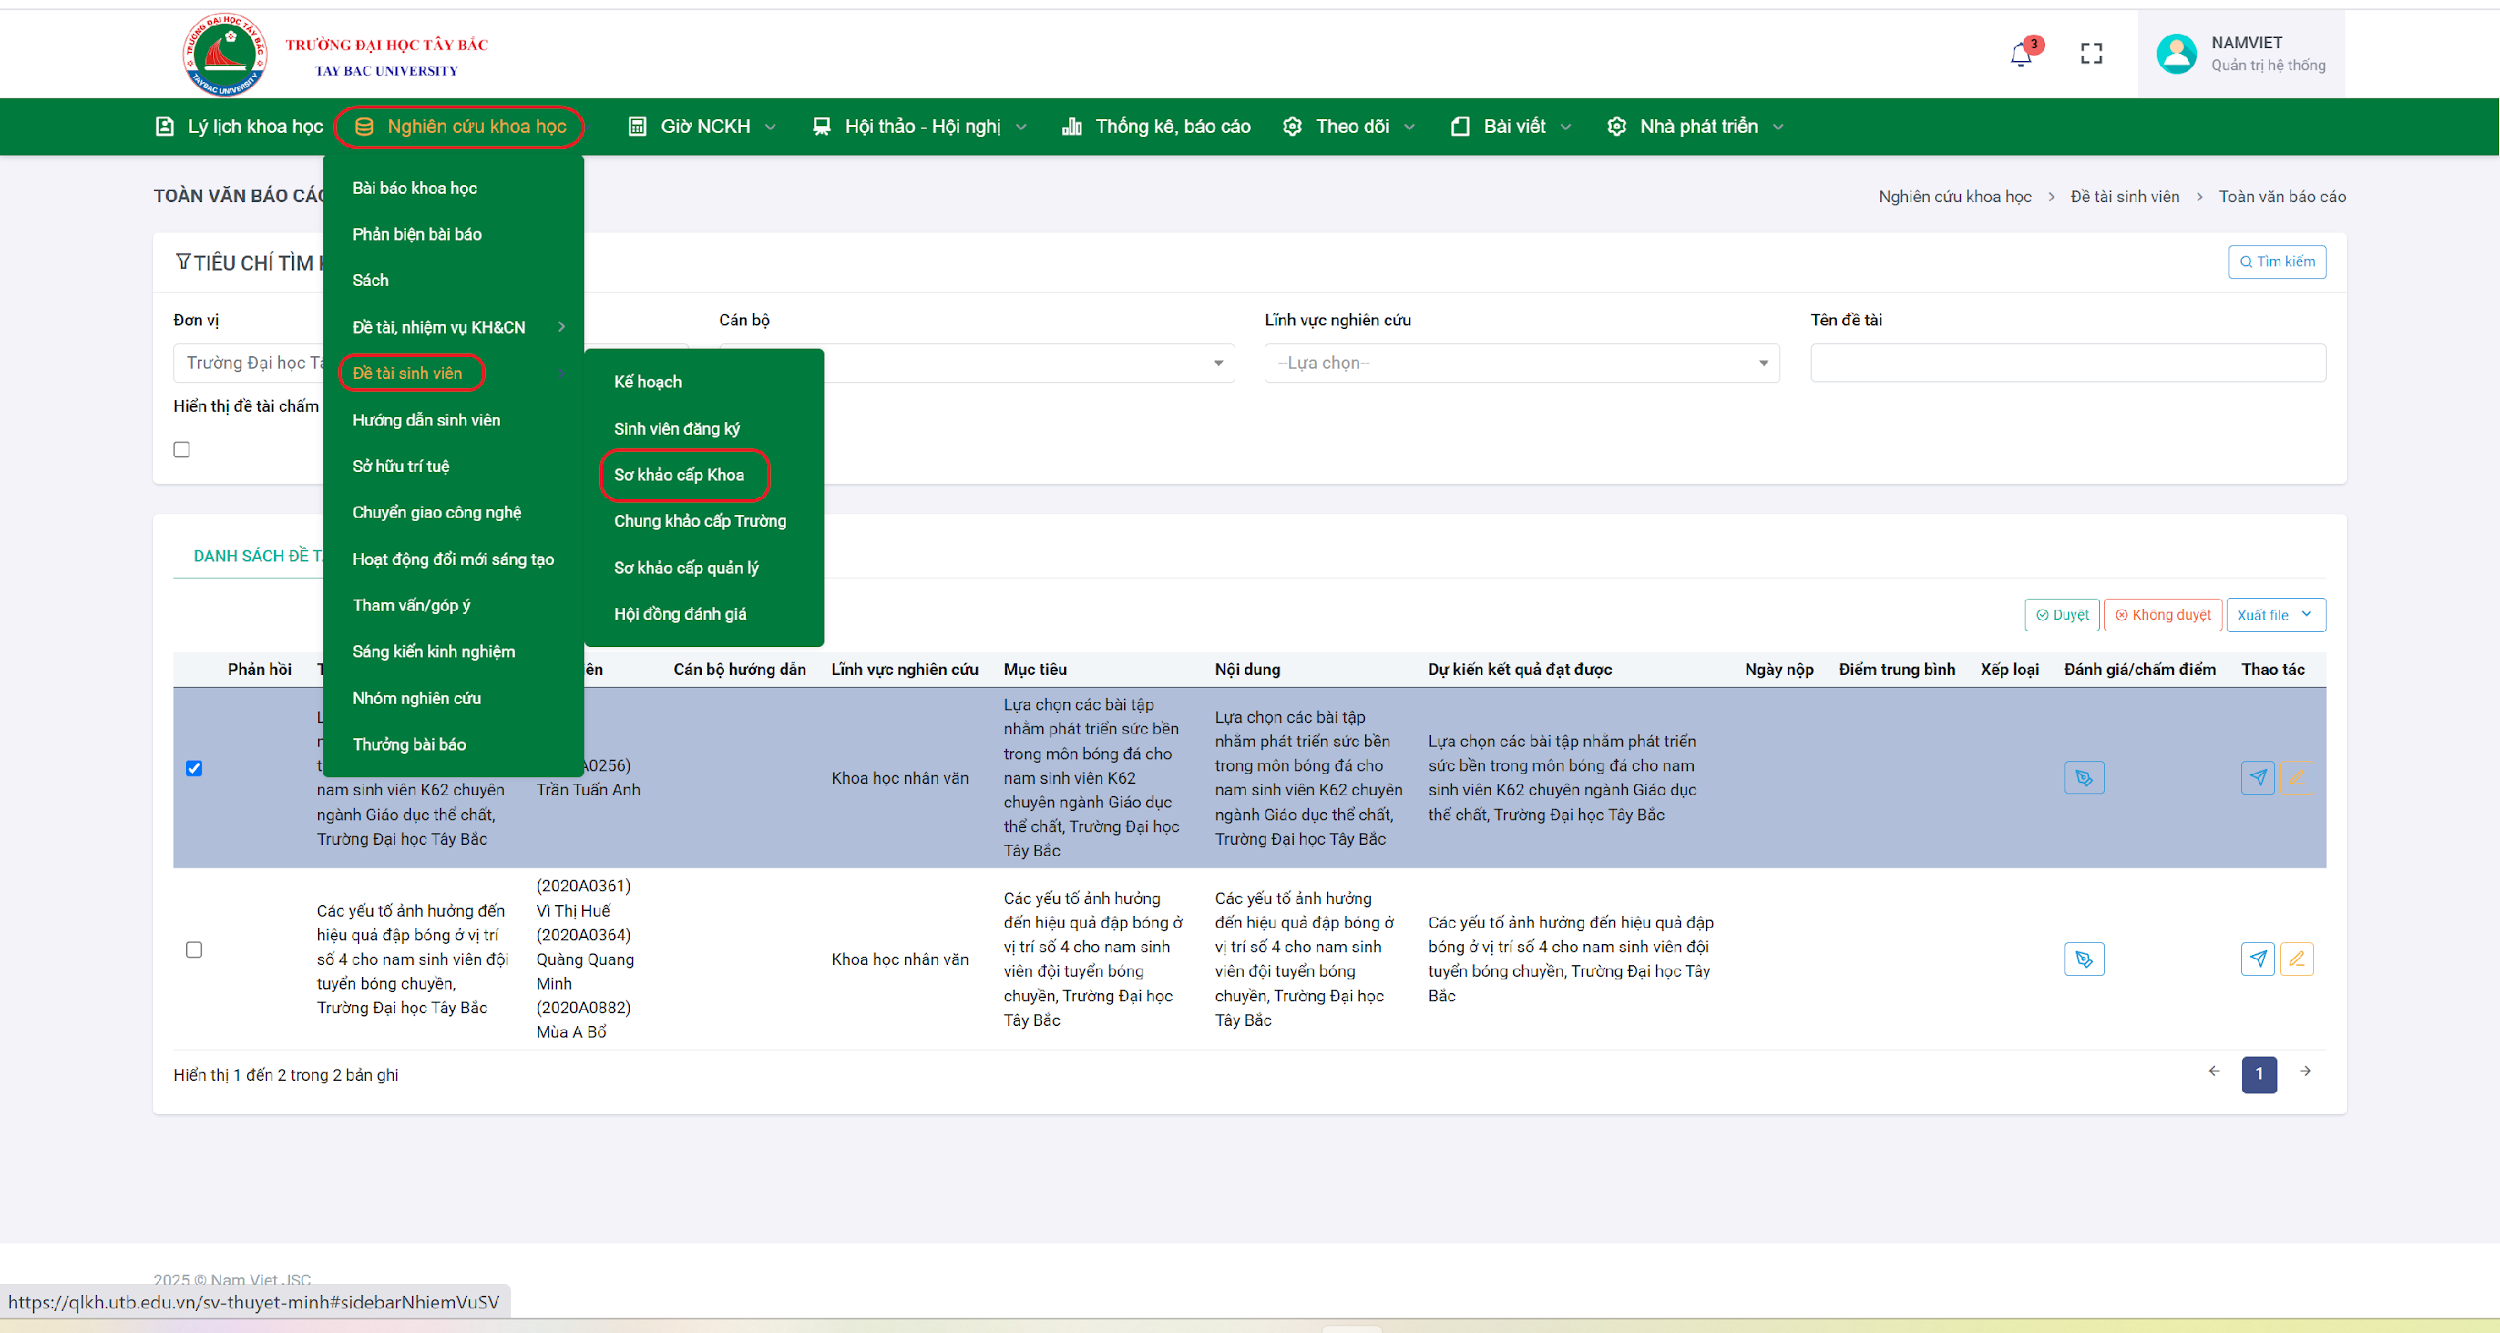This screenshot has height=1333, width=2500.
Task: Select Hội đồng đánh giá submenu item
Action: [x=680, y=614]
